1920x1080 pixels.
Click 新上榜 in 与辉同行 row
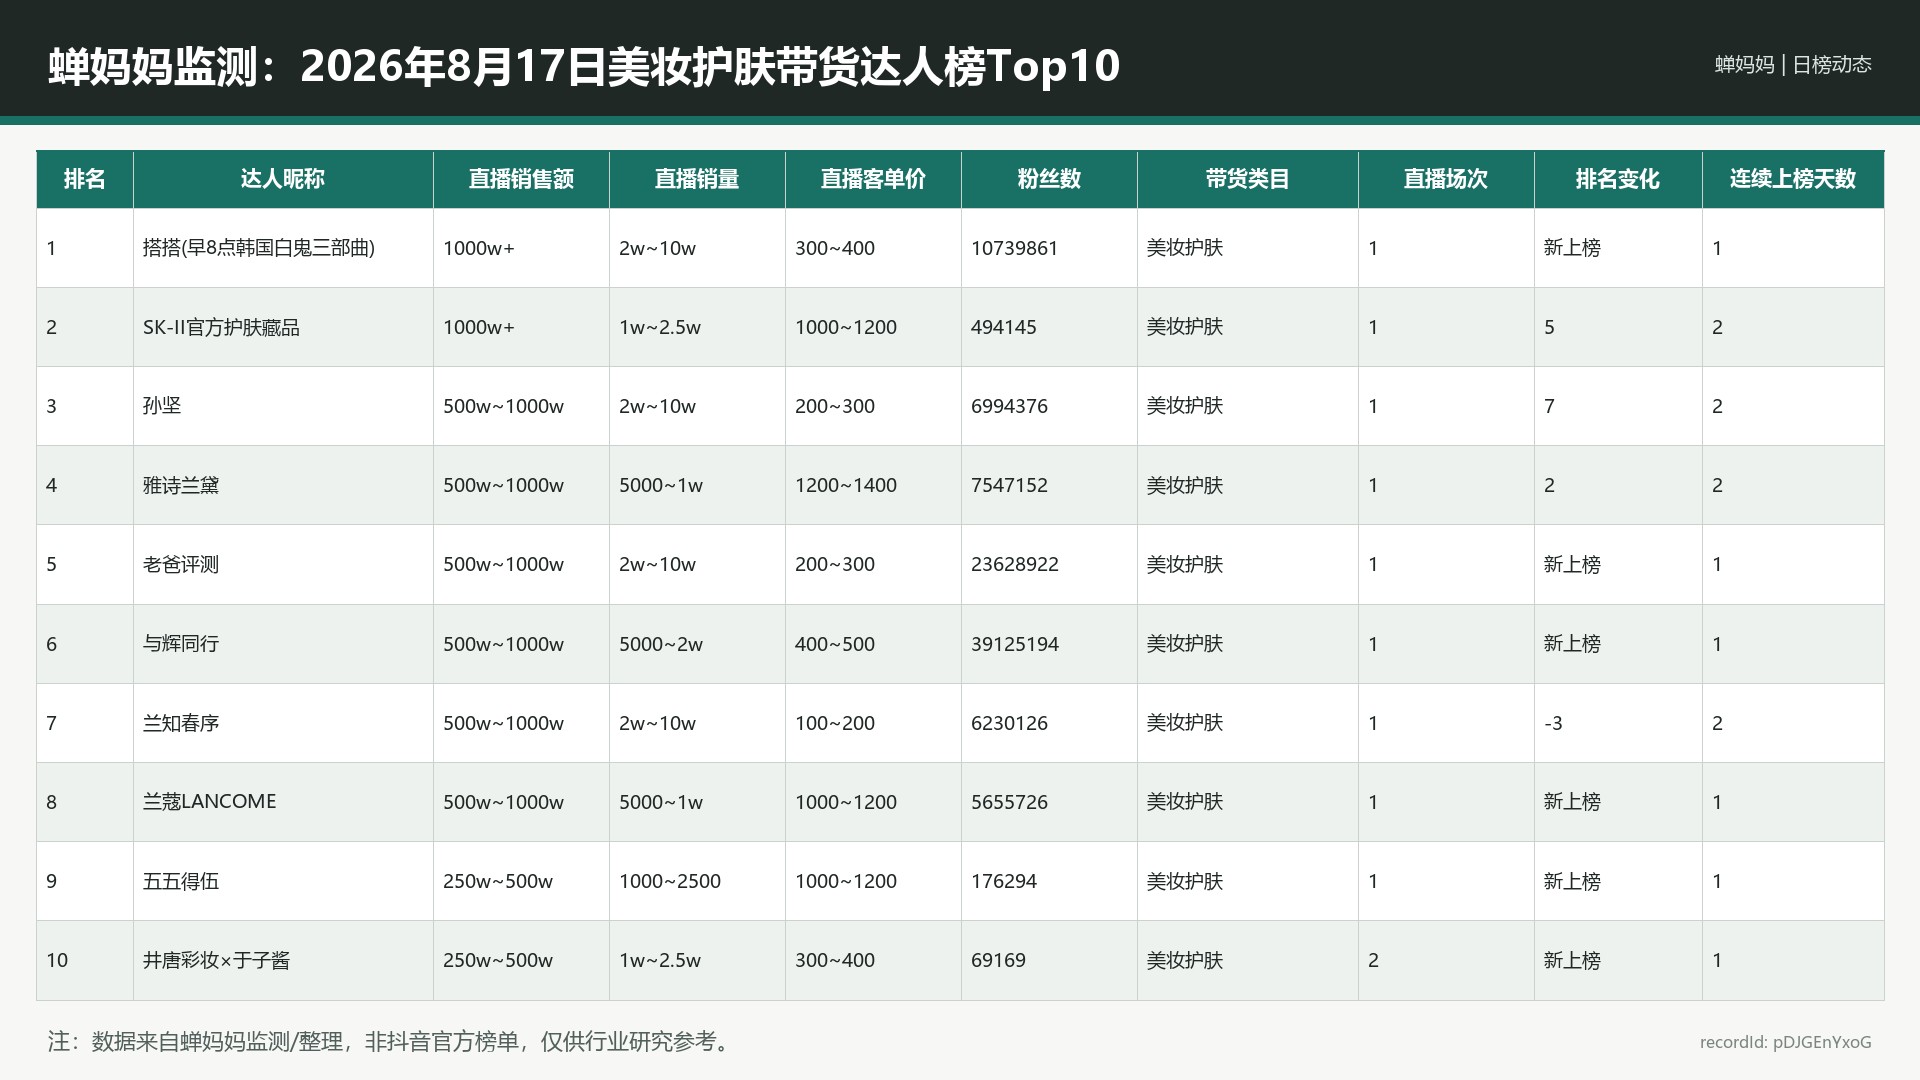tap(1572, 644)
